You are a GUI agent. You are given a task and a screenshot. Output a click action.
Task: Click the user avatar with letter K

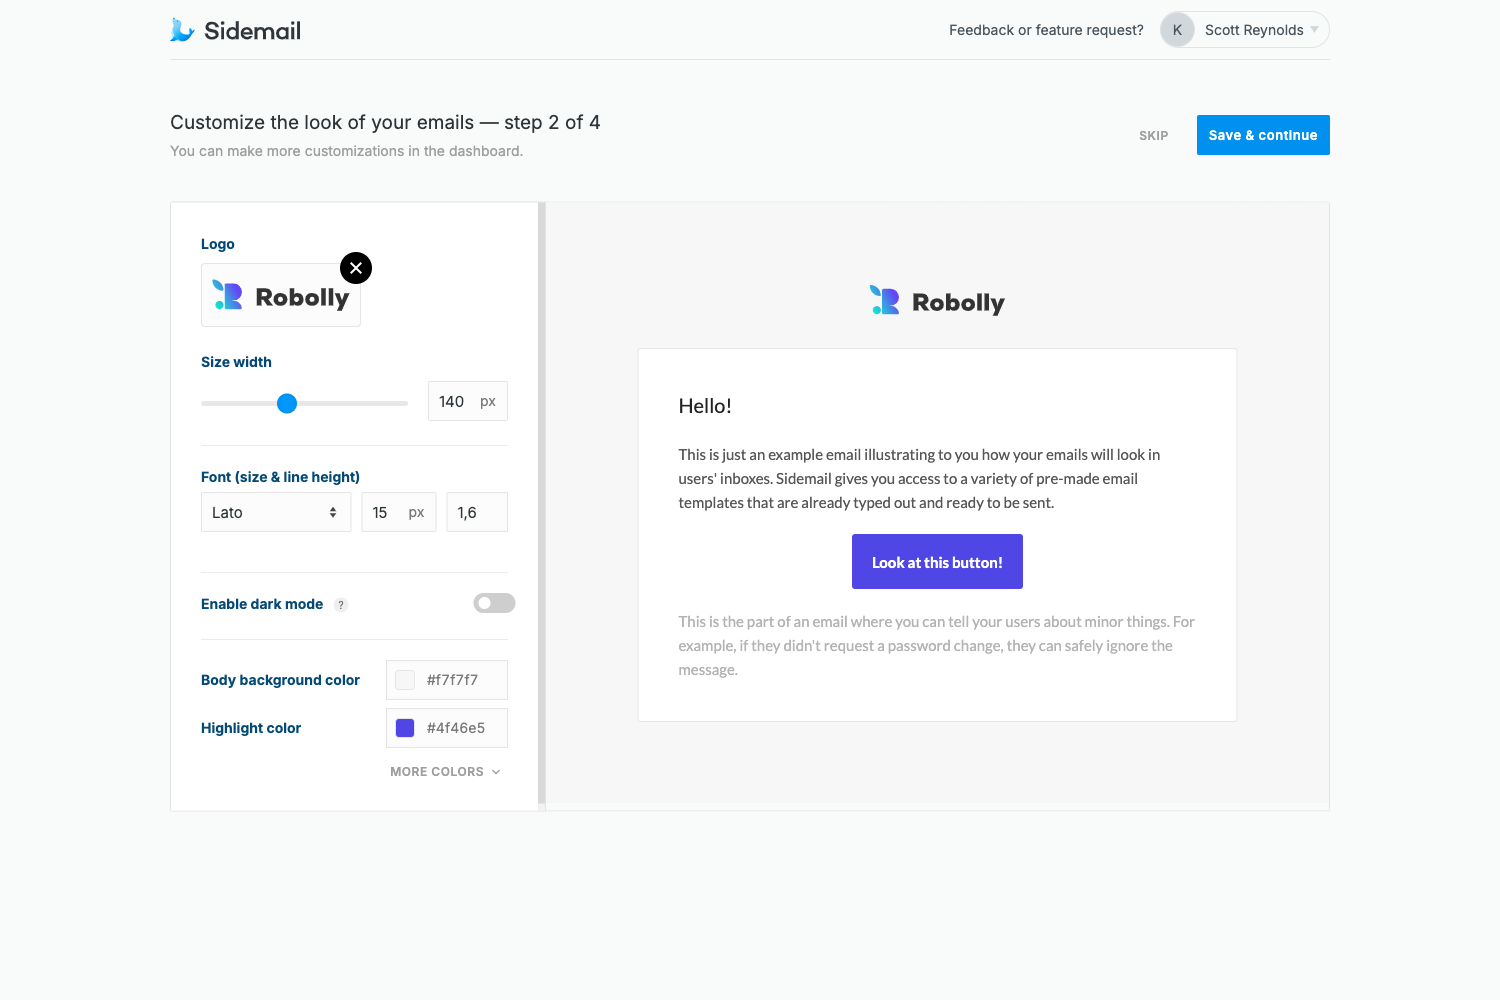coord(1177,30)
